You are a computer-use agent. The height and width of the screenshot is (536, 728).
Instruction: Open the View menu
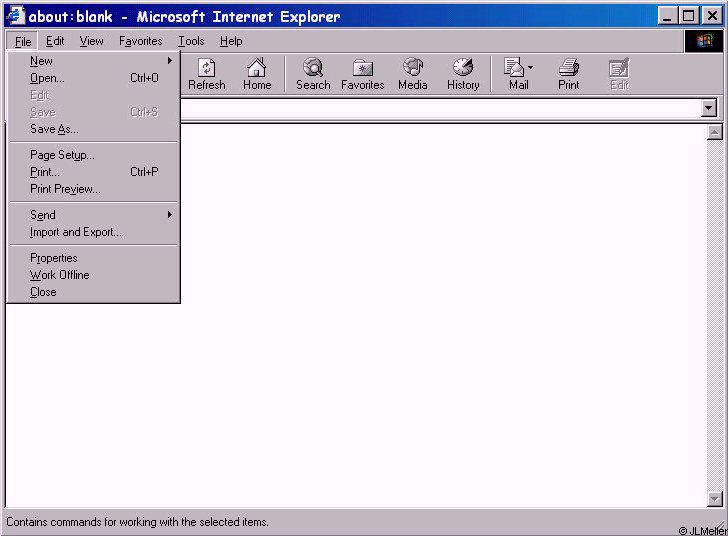[91, 41]
